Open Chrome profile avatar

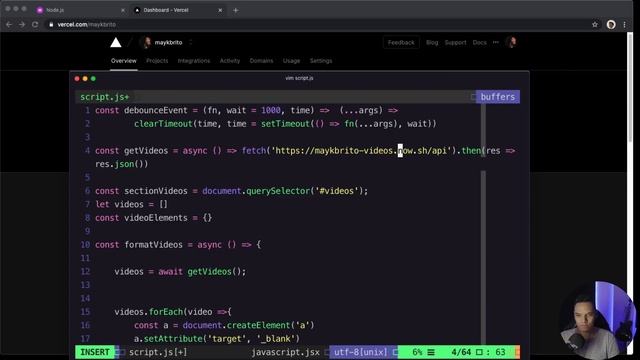tap(611, 24)
